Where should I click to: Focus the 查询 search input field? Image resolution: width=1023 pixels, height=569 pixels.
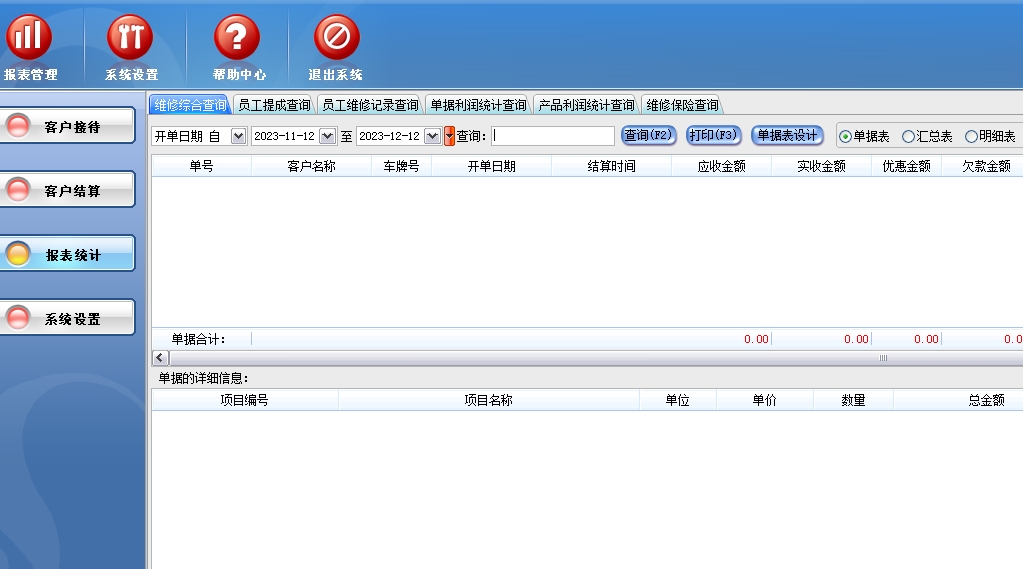point(553,136)
